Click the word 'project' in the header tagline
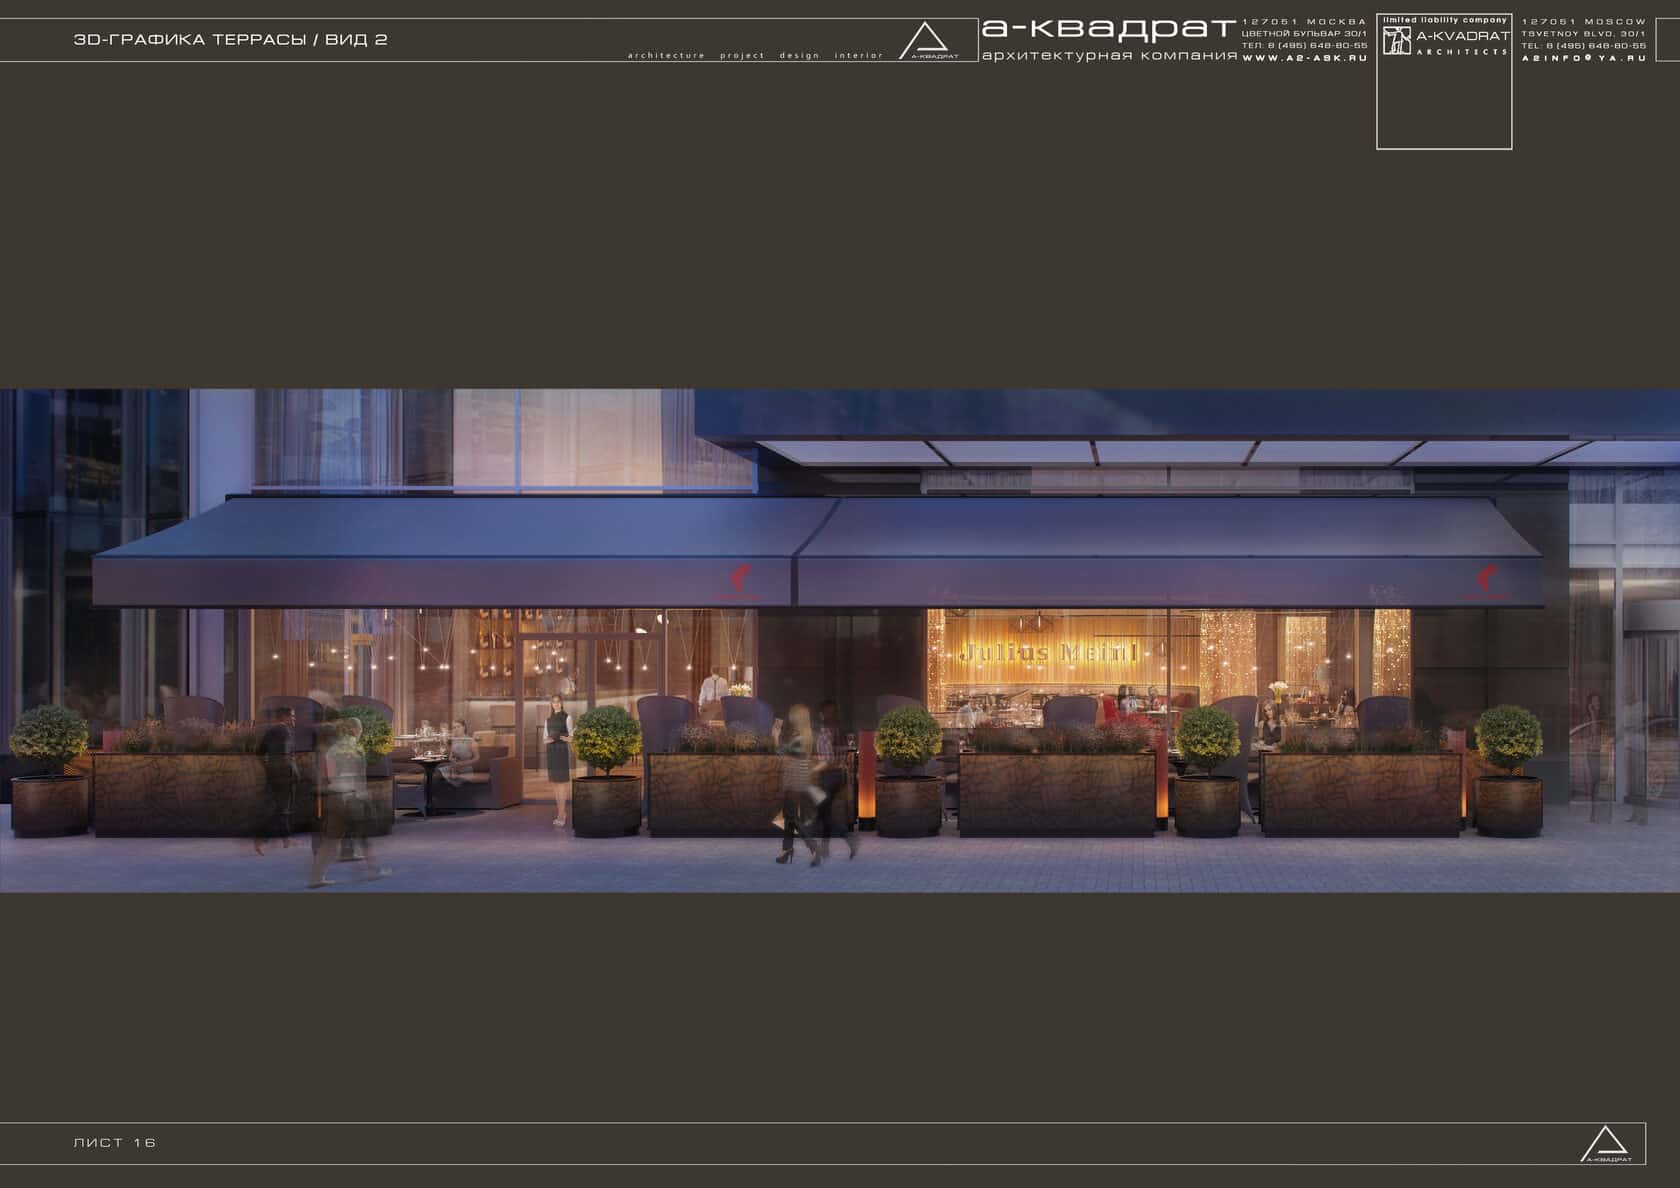This screenshot has width=1680, height=1188. coord(742,56)
